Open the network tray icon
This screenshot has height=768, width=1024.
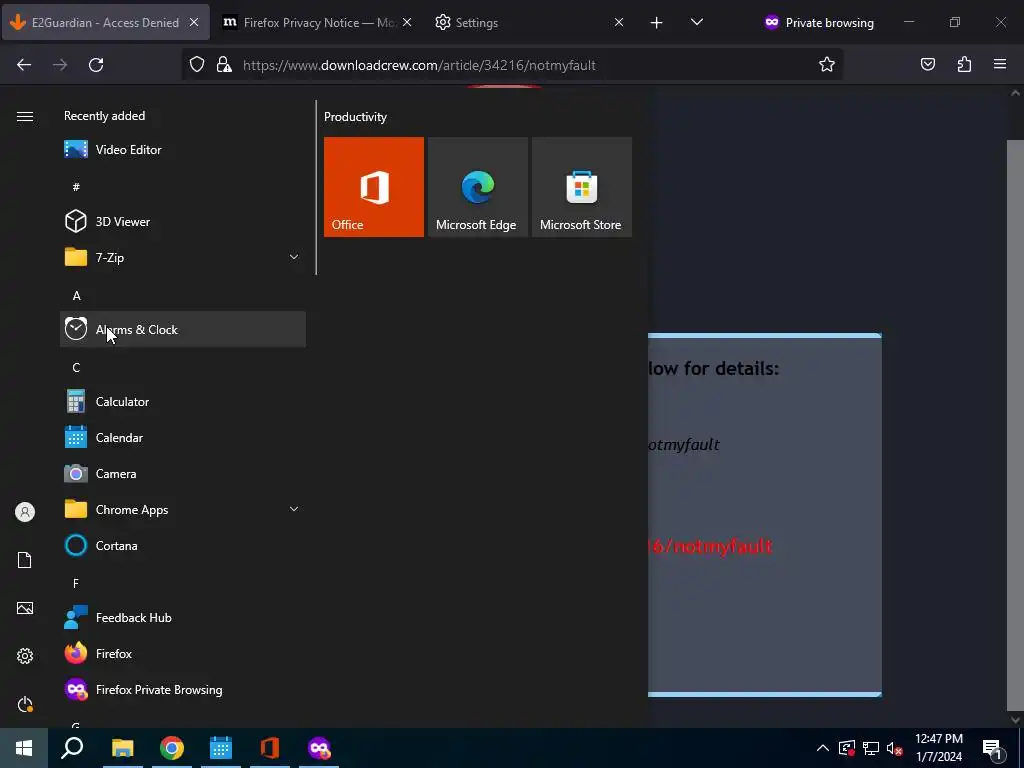click(871, 748)
